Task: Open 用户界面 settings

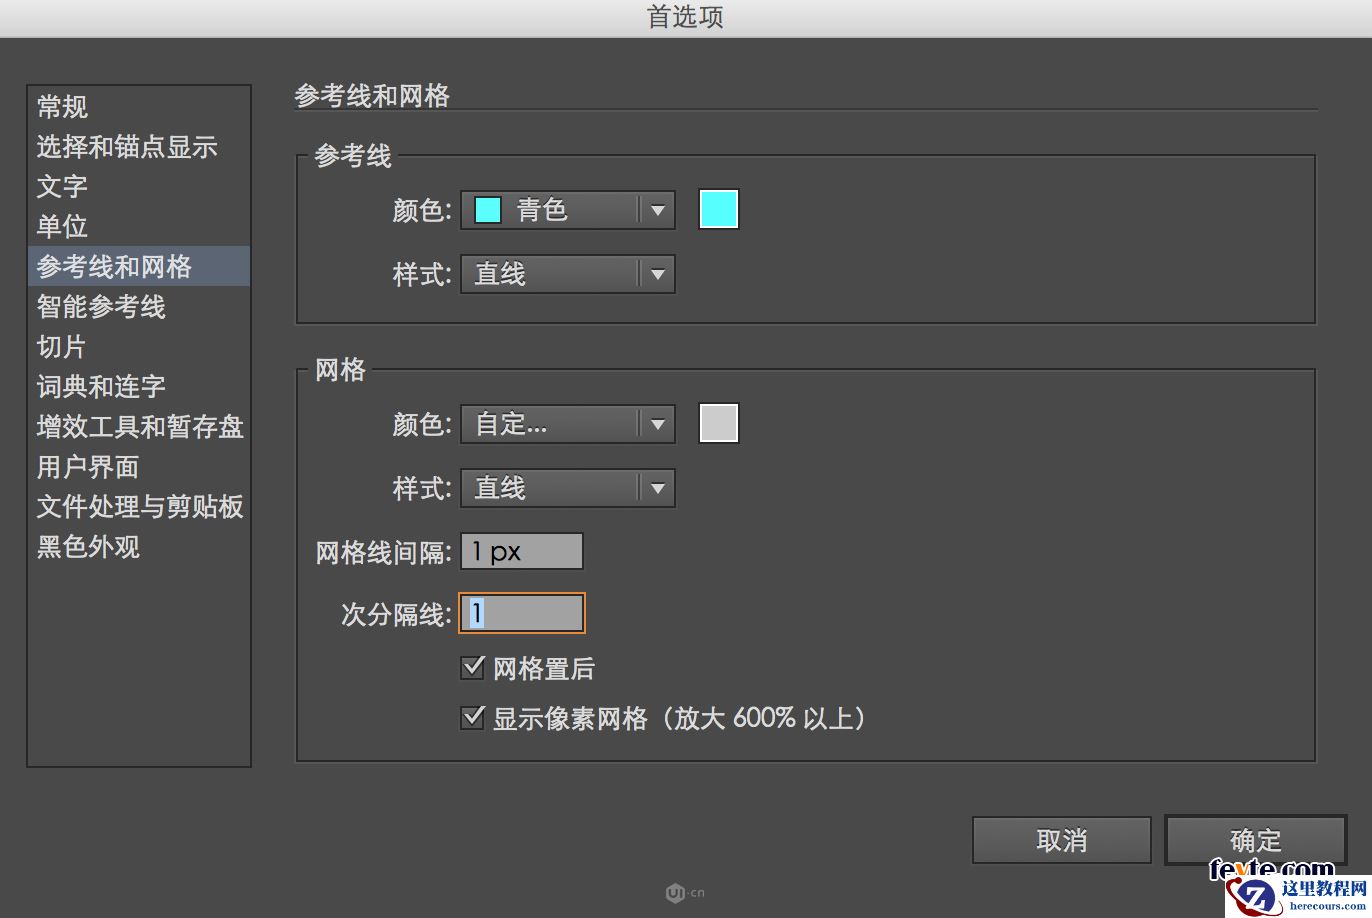Action: pyautogui.click(x=87, y=467)
